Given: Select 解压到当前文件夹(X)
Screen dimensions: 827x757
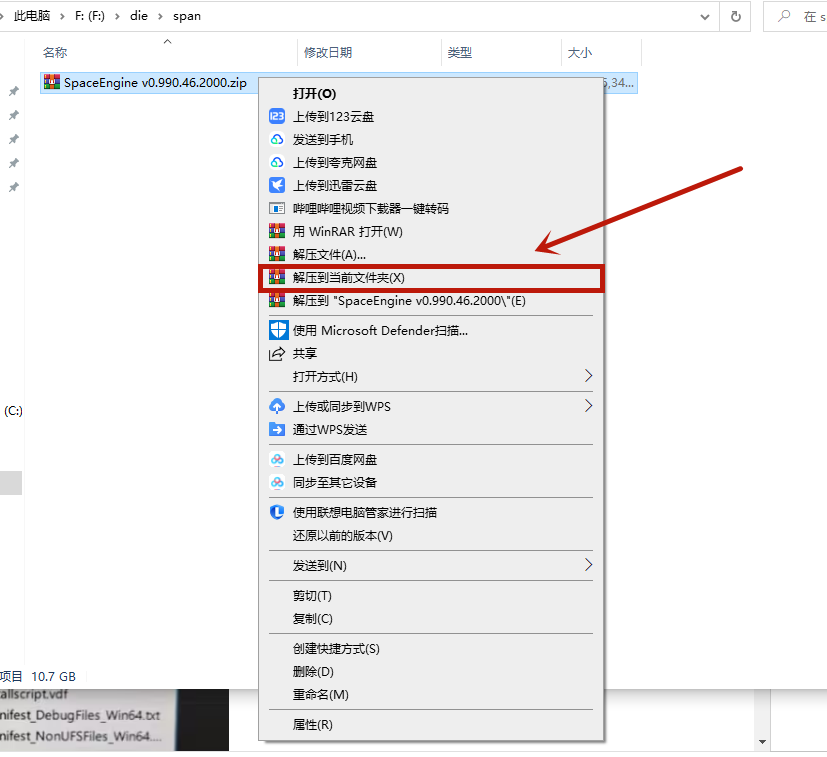Looking at the screenshot, I should tap(431, 278).
